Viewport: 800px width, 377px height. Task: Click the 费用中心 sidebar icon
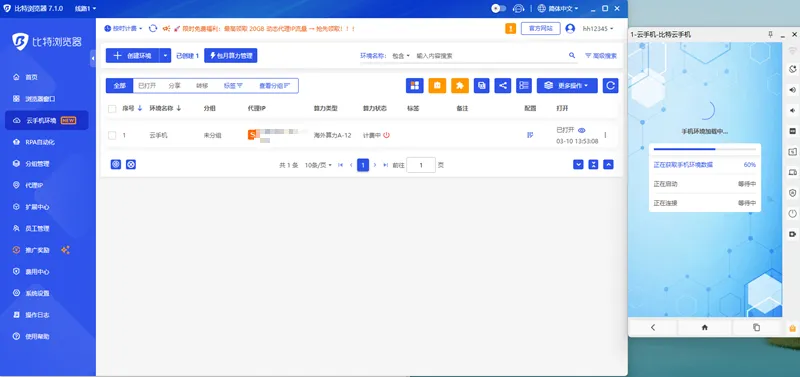(x=16, y=272)
